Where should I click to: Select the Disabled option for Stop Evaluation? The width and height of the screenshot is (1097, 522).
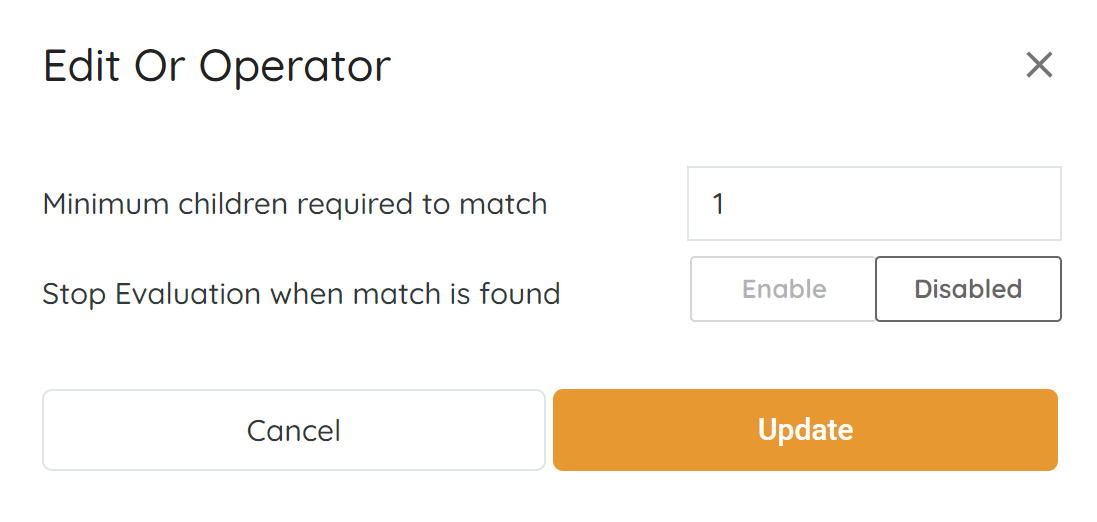(x=967, y=290)
